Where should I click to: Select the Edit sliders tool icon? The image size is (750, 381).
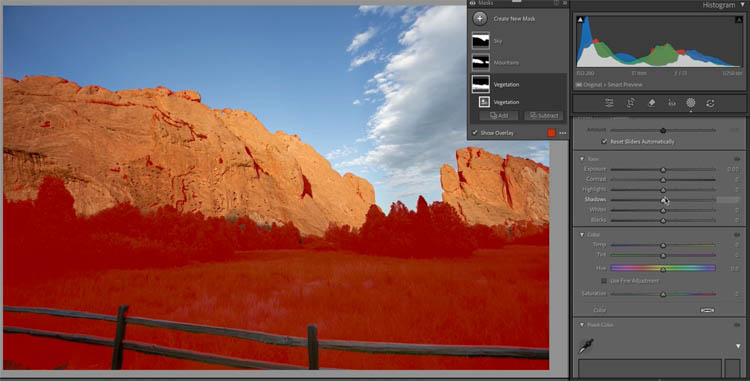(x=609, y=103)
